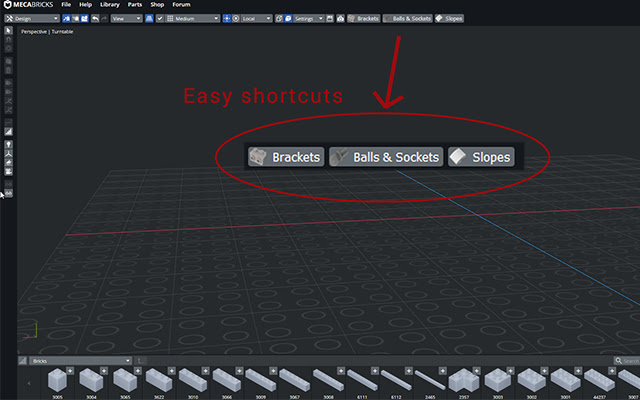The image size is (640, 400).
Task: Click the circular pivot icon before Local
Action: click(236, 19)
